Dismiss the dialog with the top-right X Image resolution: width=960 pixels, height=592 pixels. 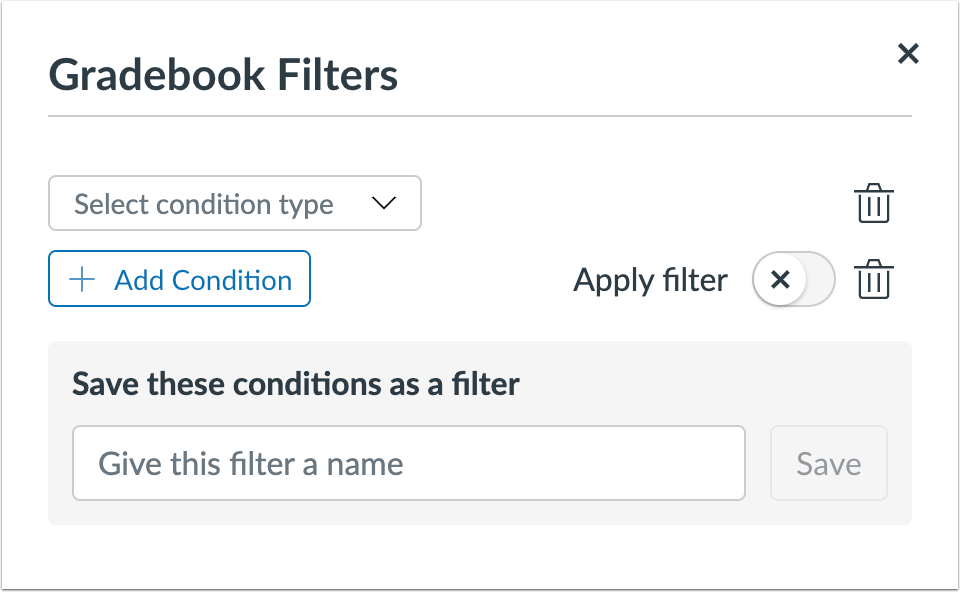907,54
